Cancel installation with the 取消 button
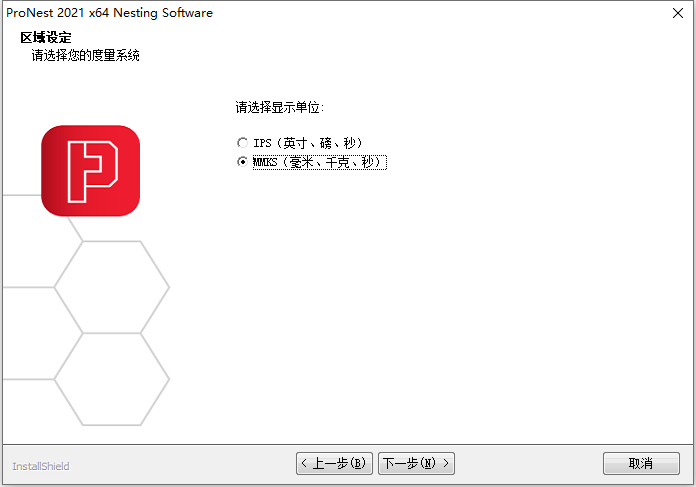696x487 pixels. pos(641,463)
